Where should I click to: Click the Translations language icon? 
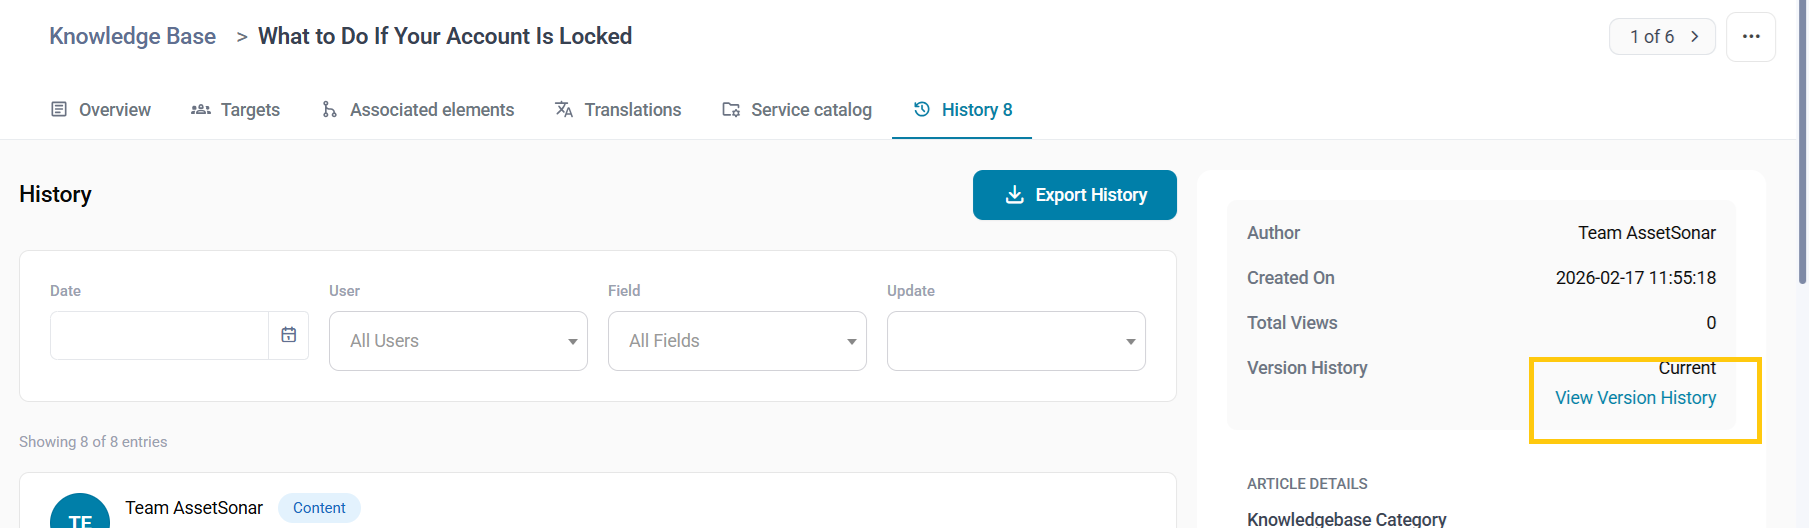tap(564, 109)
